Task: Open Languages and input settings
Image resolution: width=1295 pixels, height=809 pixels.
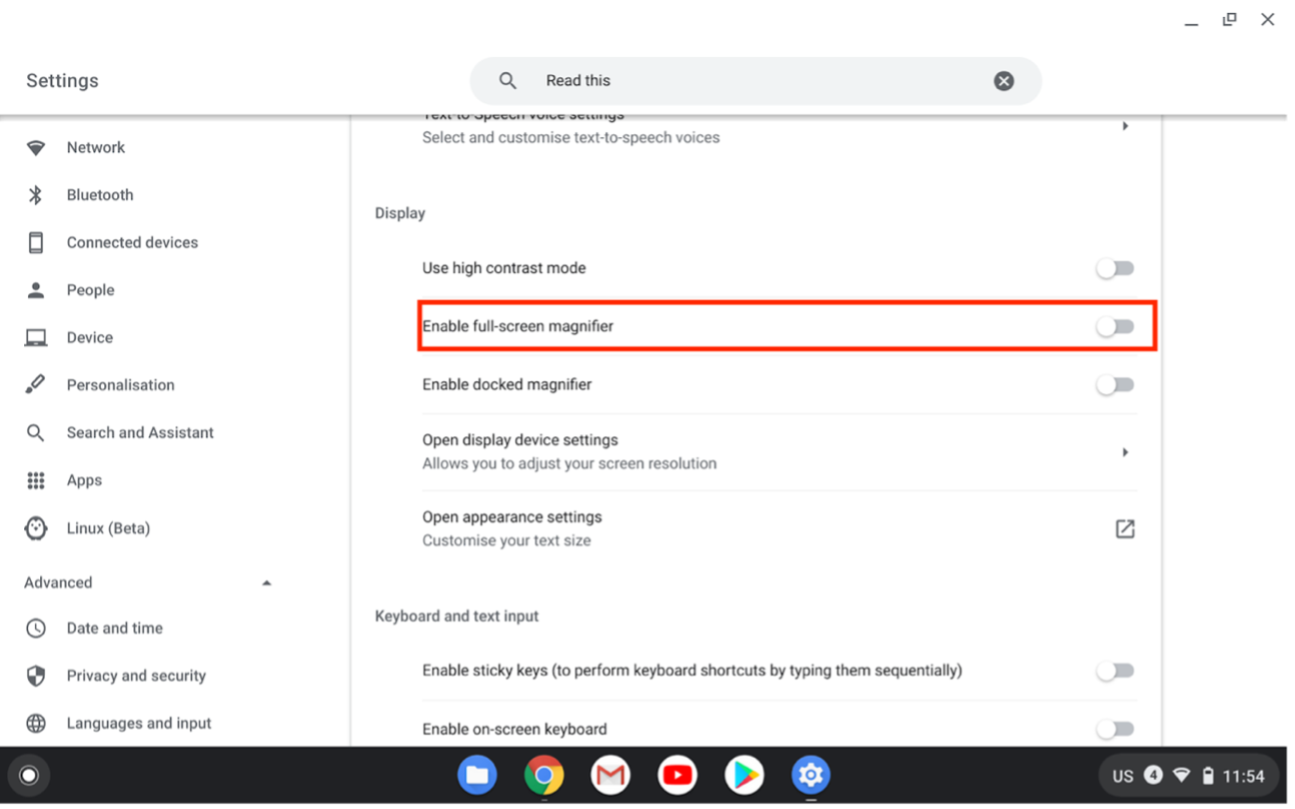Action: click(x=138, y=723)
